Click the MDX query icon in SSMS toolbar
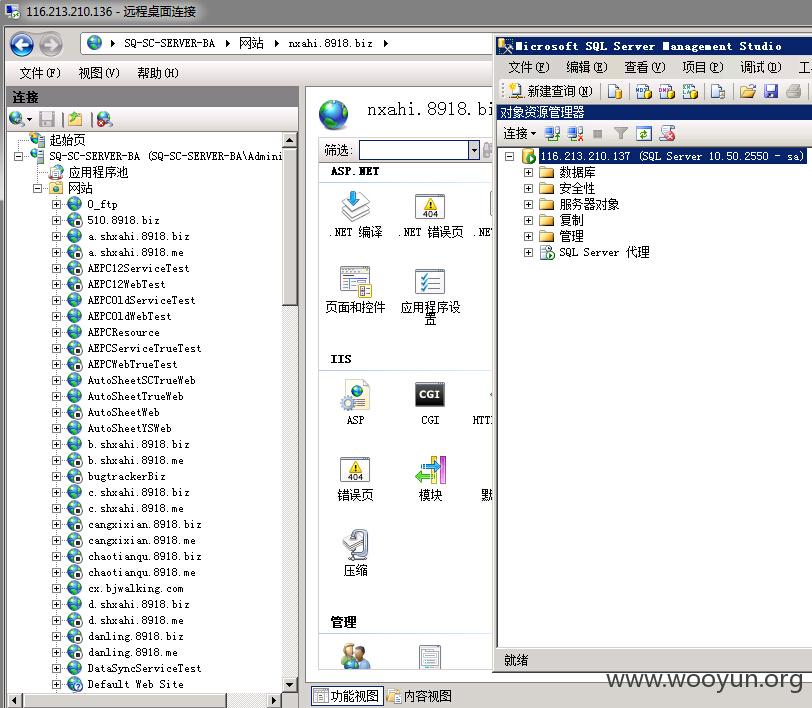This screenshot has height=708, width=812. 644,92
